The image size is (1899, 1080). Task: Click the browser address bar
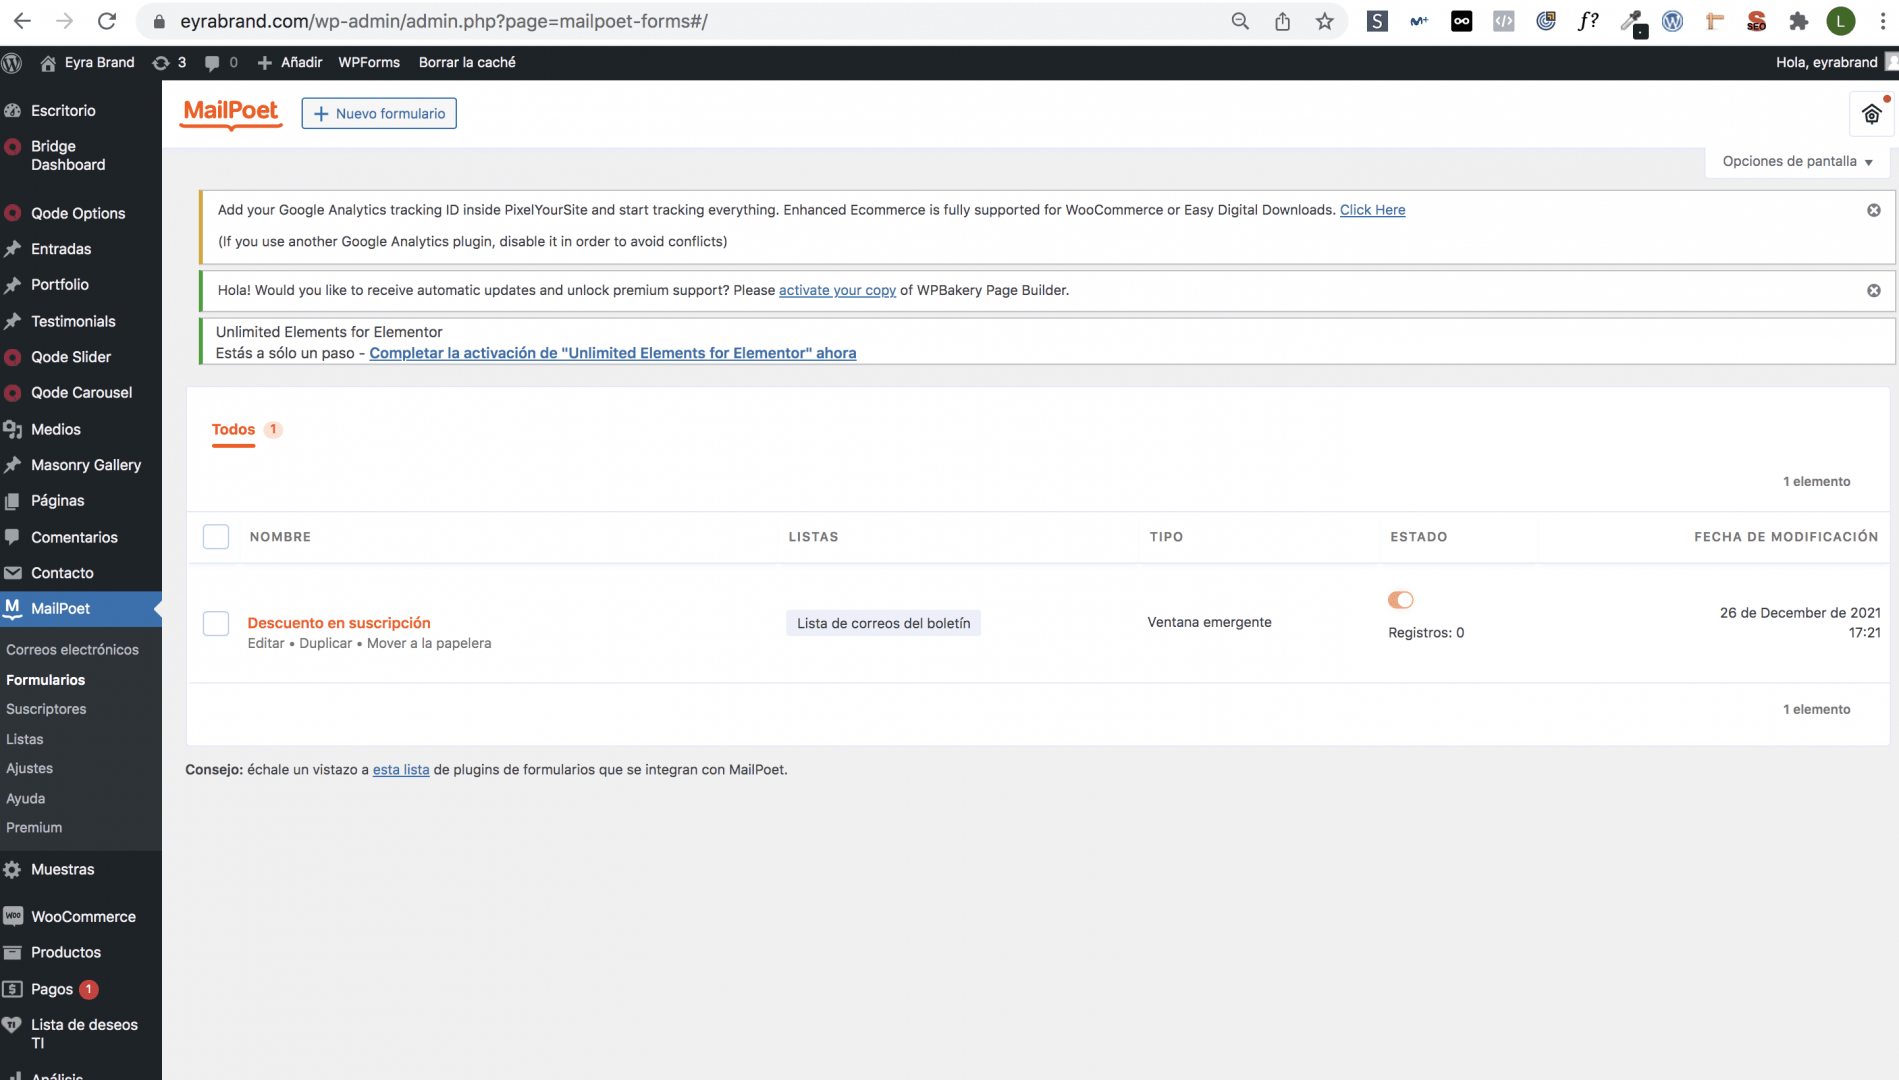[x=680, y=21]
